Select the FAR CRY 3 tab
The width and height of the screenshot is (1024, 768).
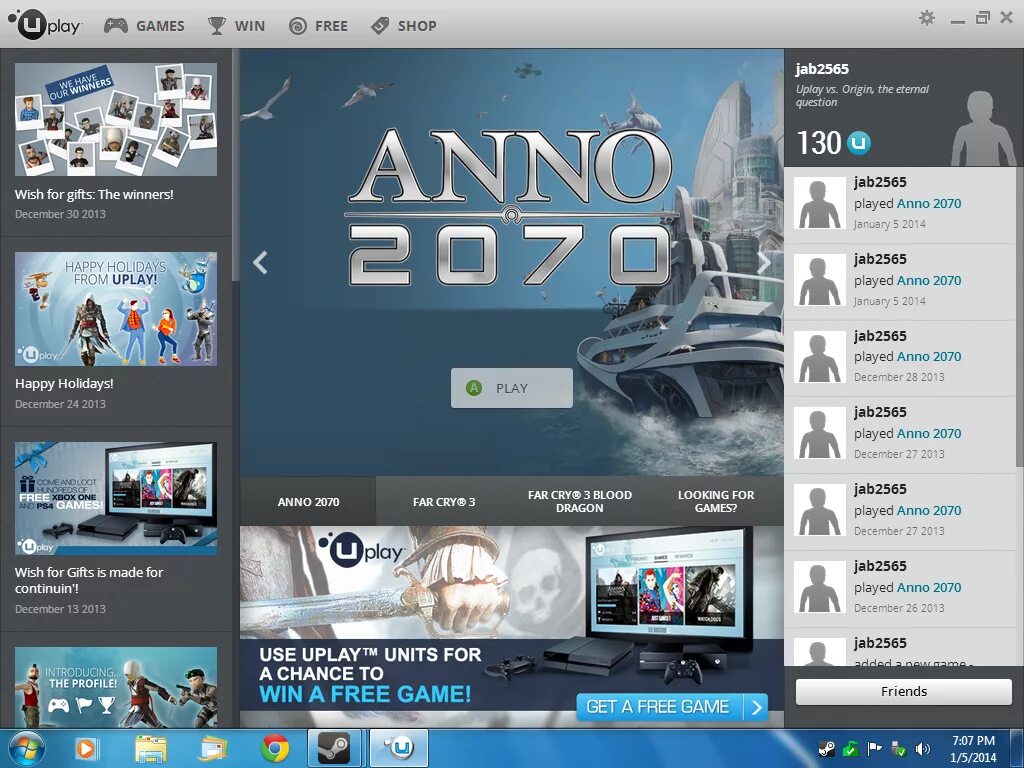click(x=444, y=502)
